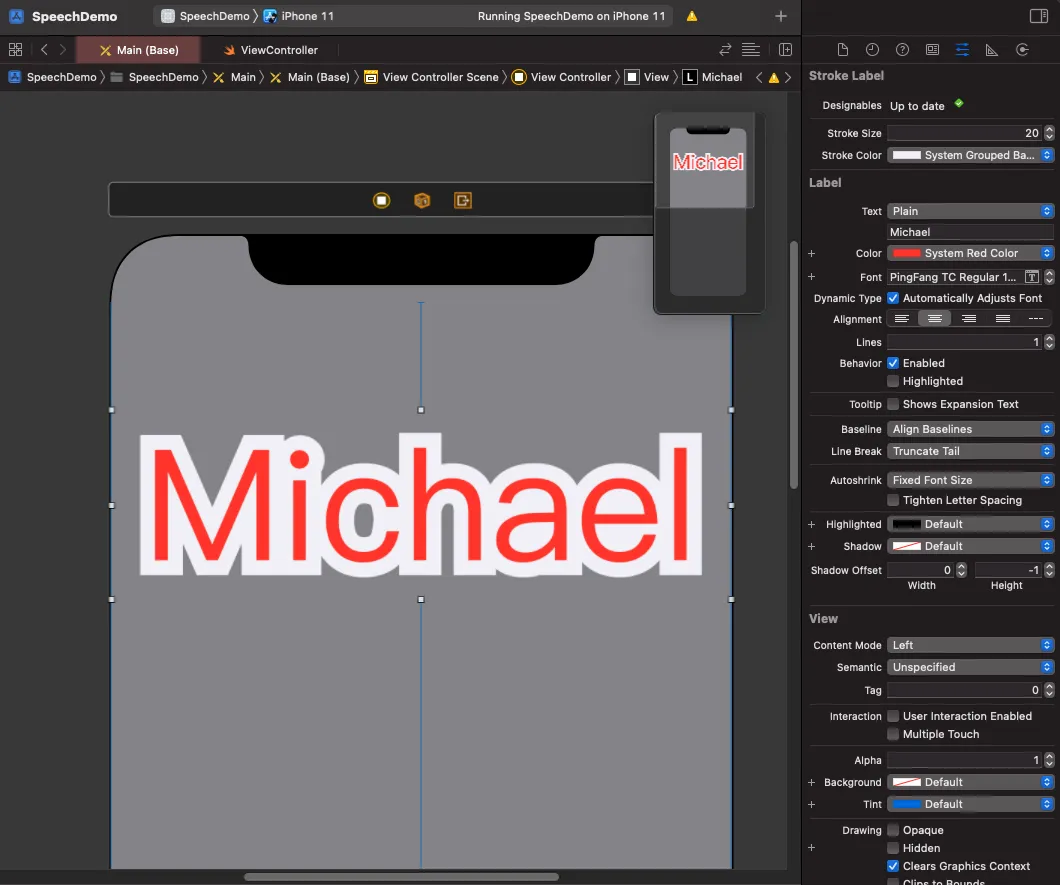Hide the inspector panel using top-right toggle
Screen dimensions: 1060x885
click(x=1038, y=16)
